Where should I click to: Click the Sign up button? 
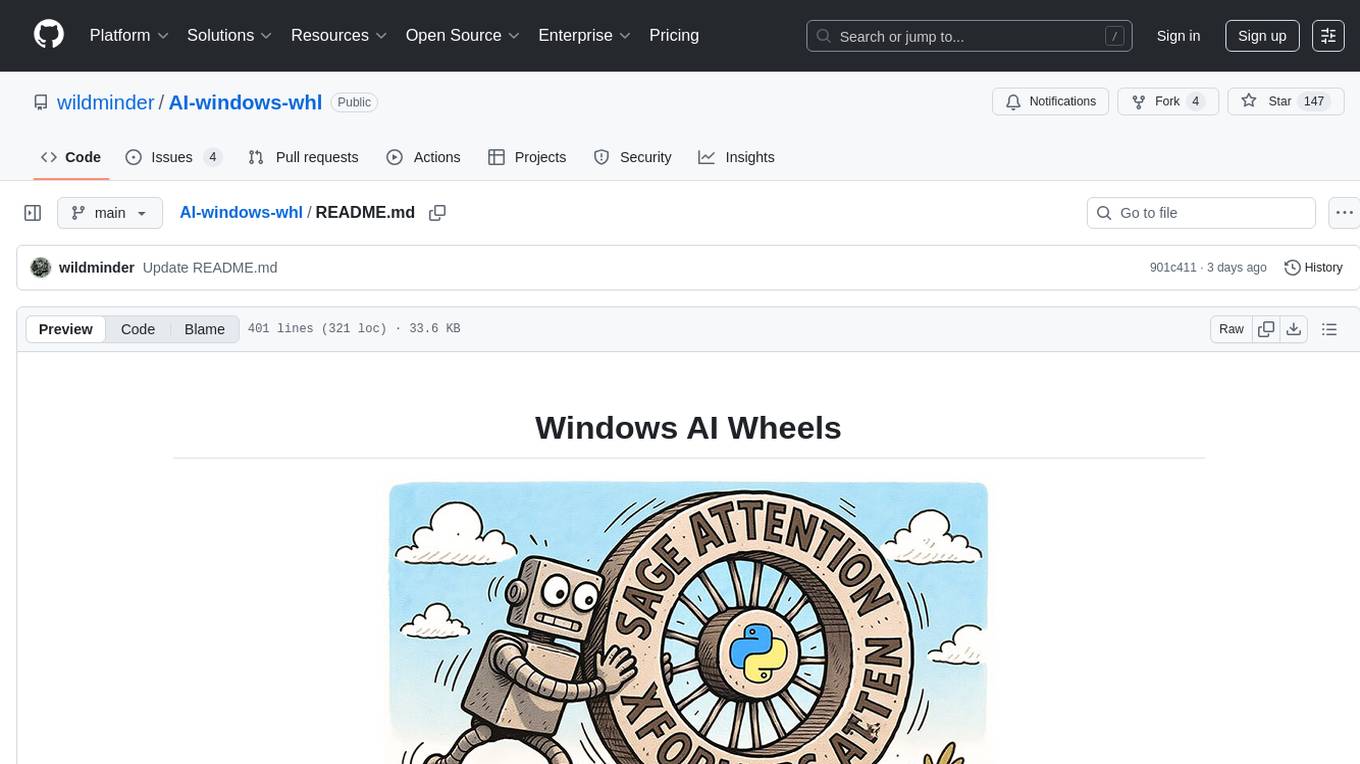point(1262,36)
